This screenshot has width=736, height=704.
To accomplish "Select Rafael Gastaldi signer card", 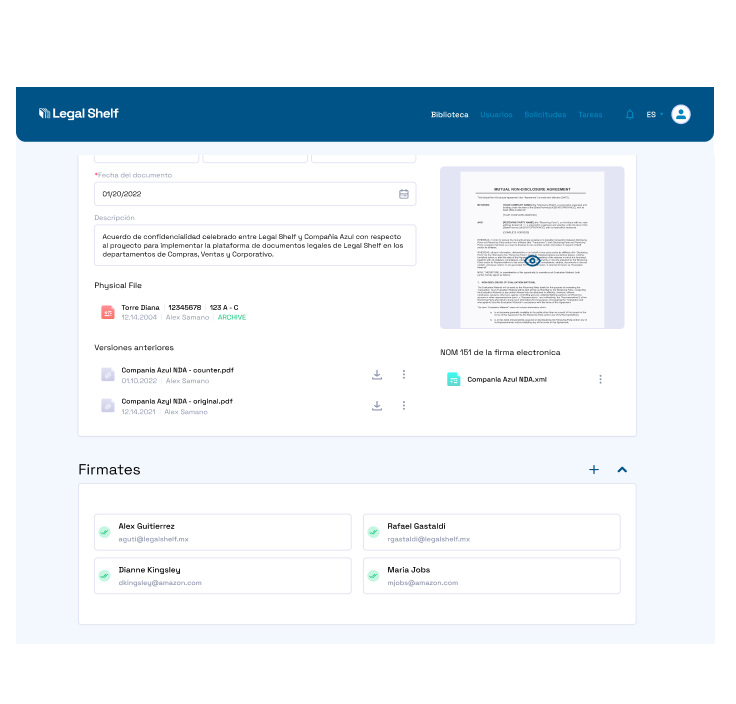I will click(491, 532).
